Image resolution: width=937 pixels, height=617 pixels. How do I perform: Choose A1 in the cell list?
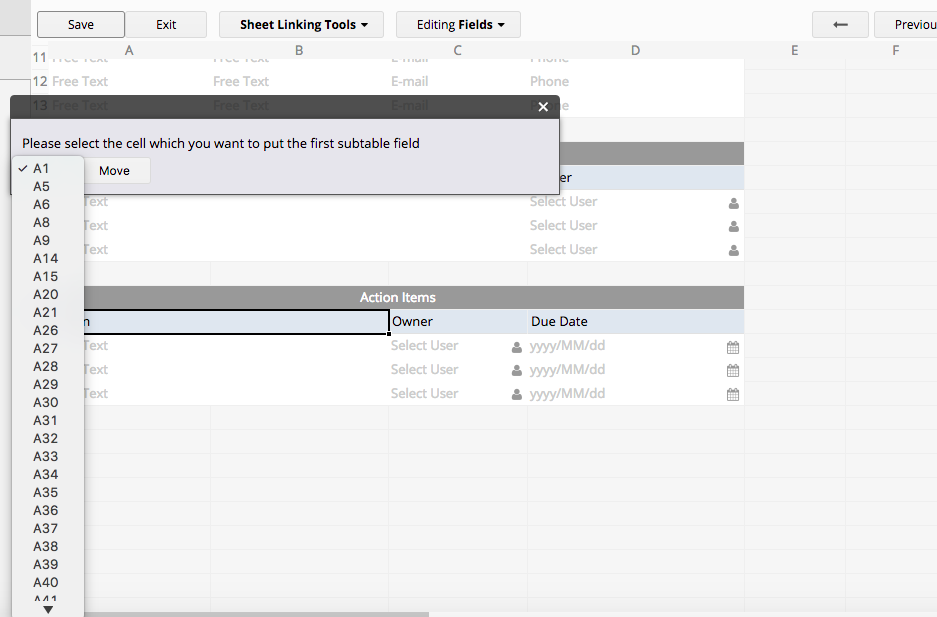tap(48, 168)
